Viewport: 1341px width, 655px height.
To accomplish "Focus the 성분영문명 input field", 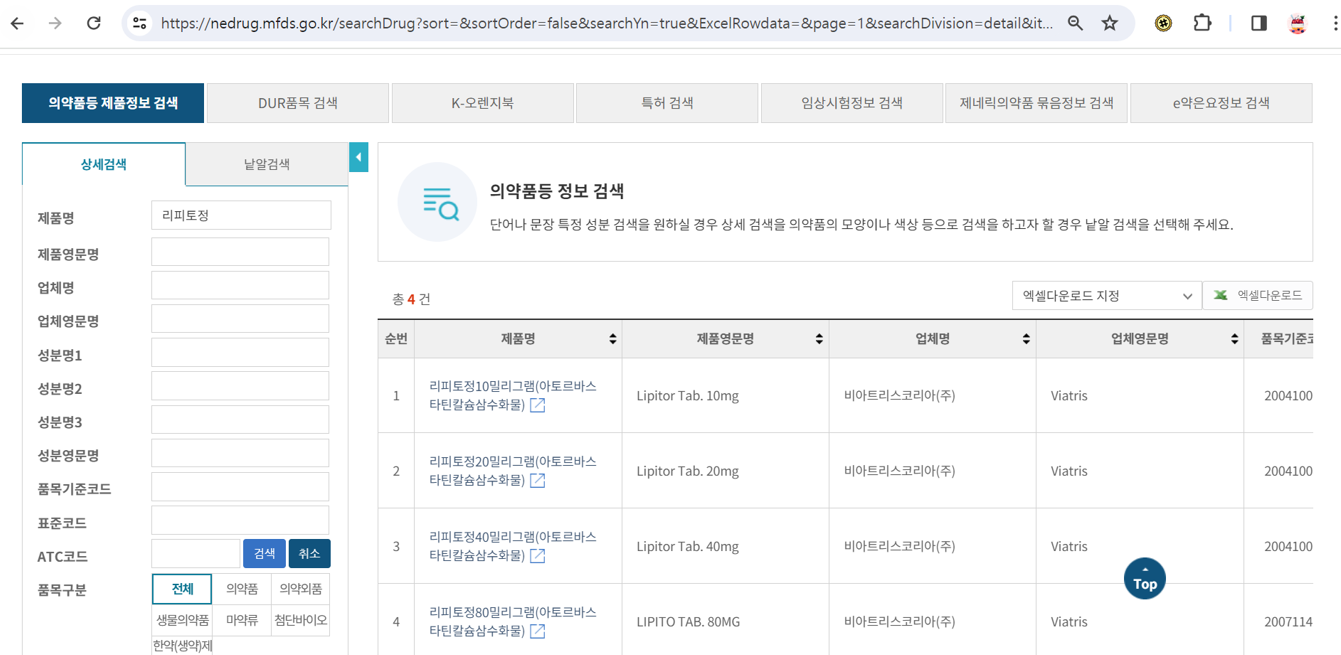I will pyautogui.click(x=241, y=453).
